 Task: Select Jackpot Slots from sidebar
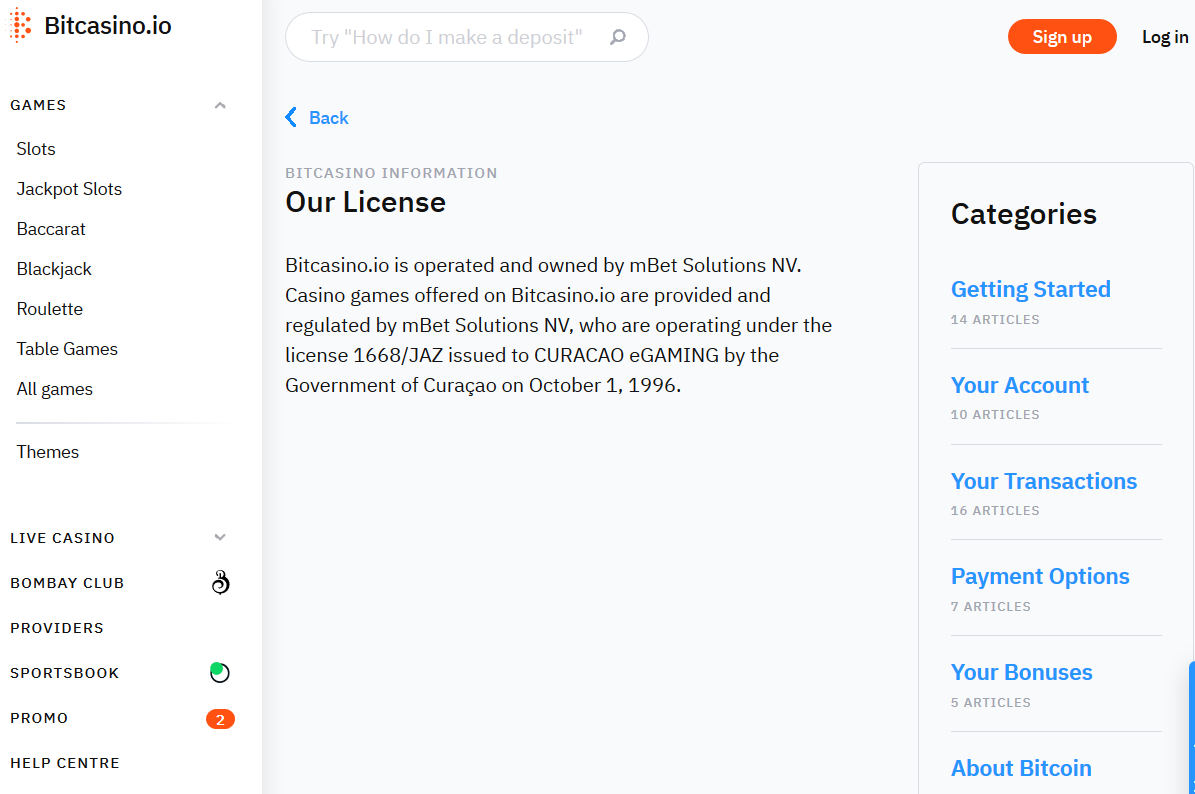[x=69, y=189]
